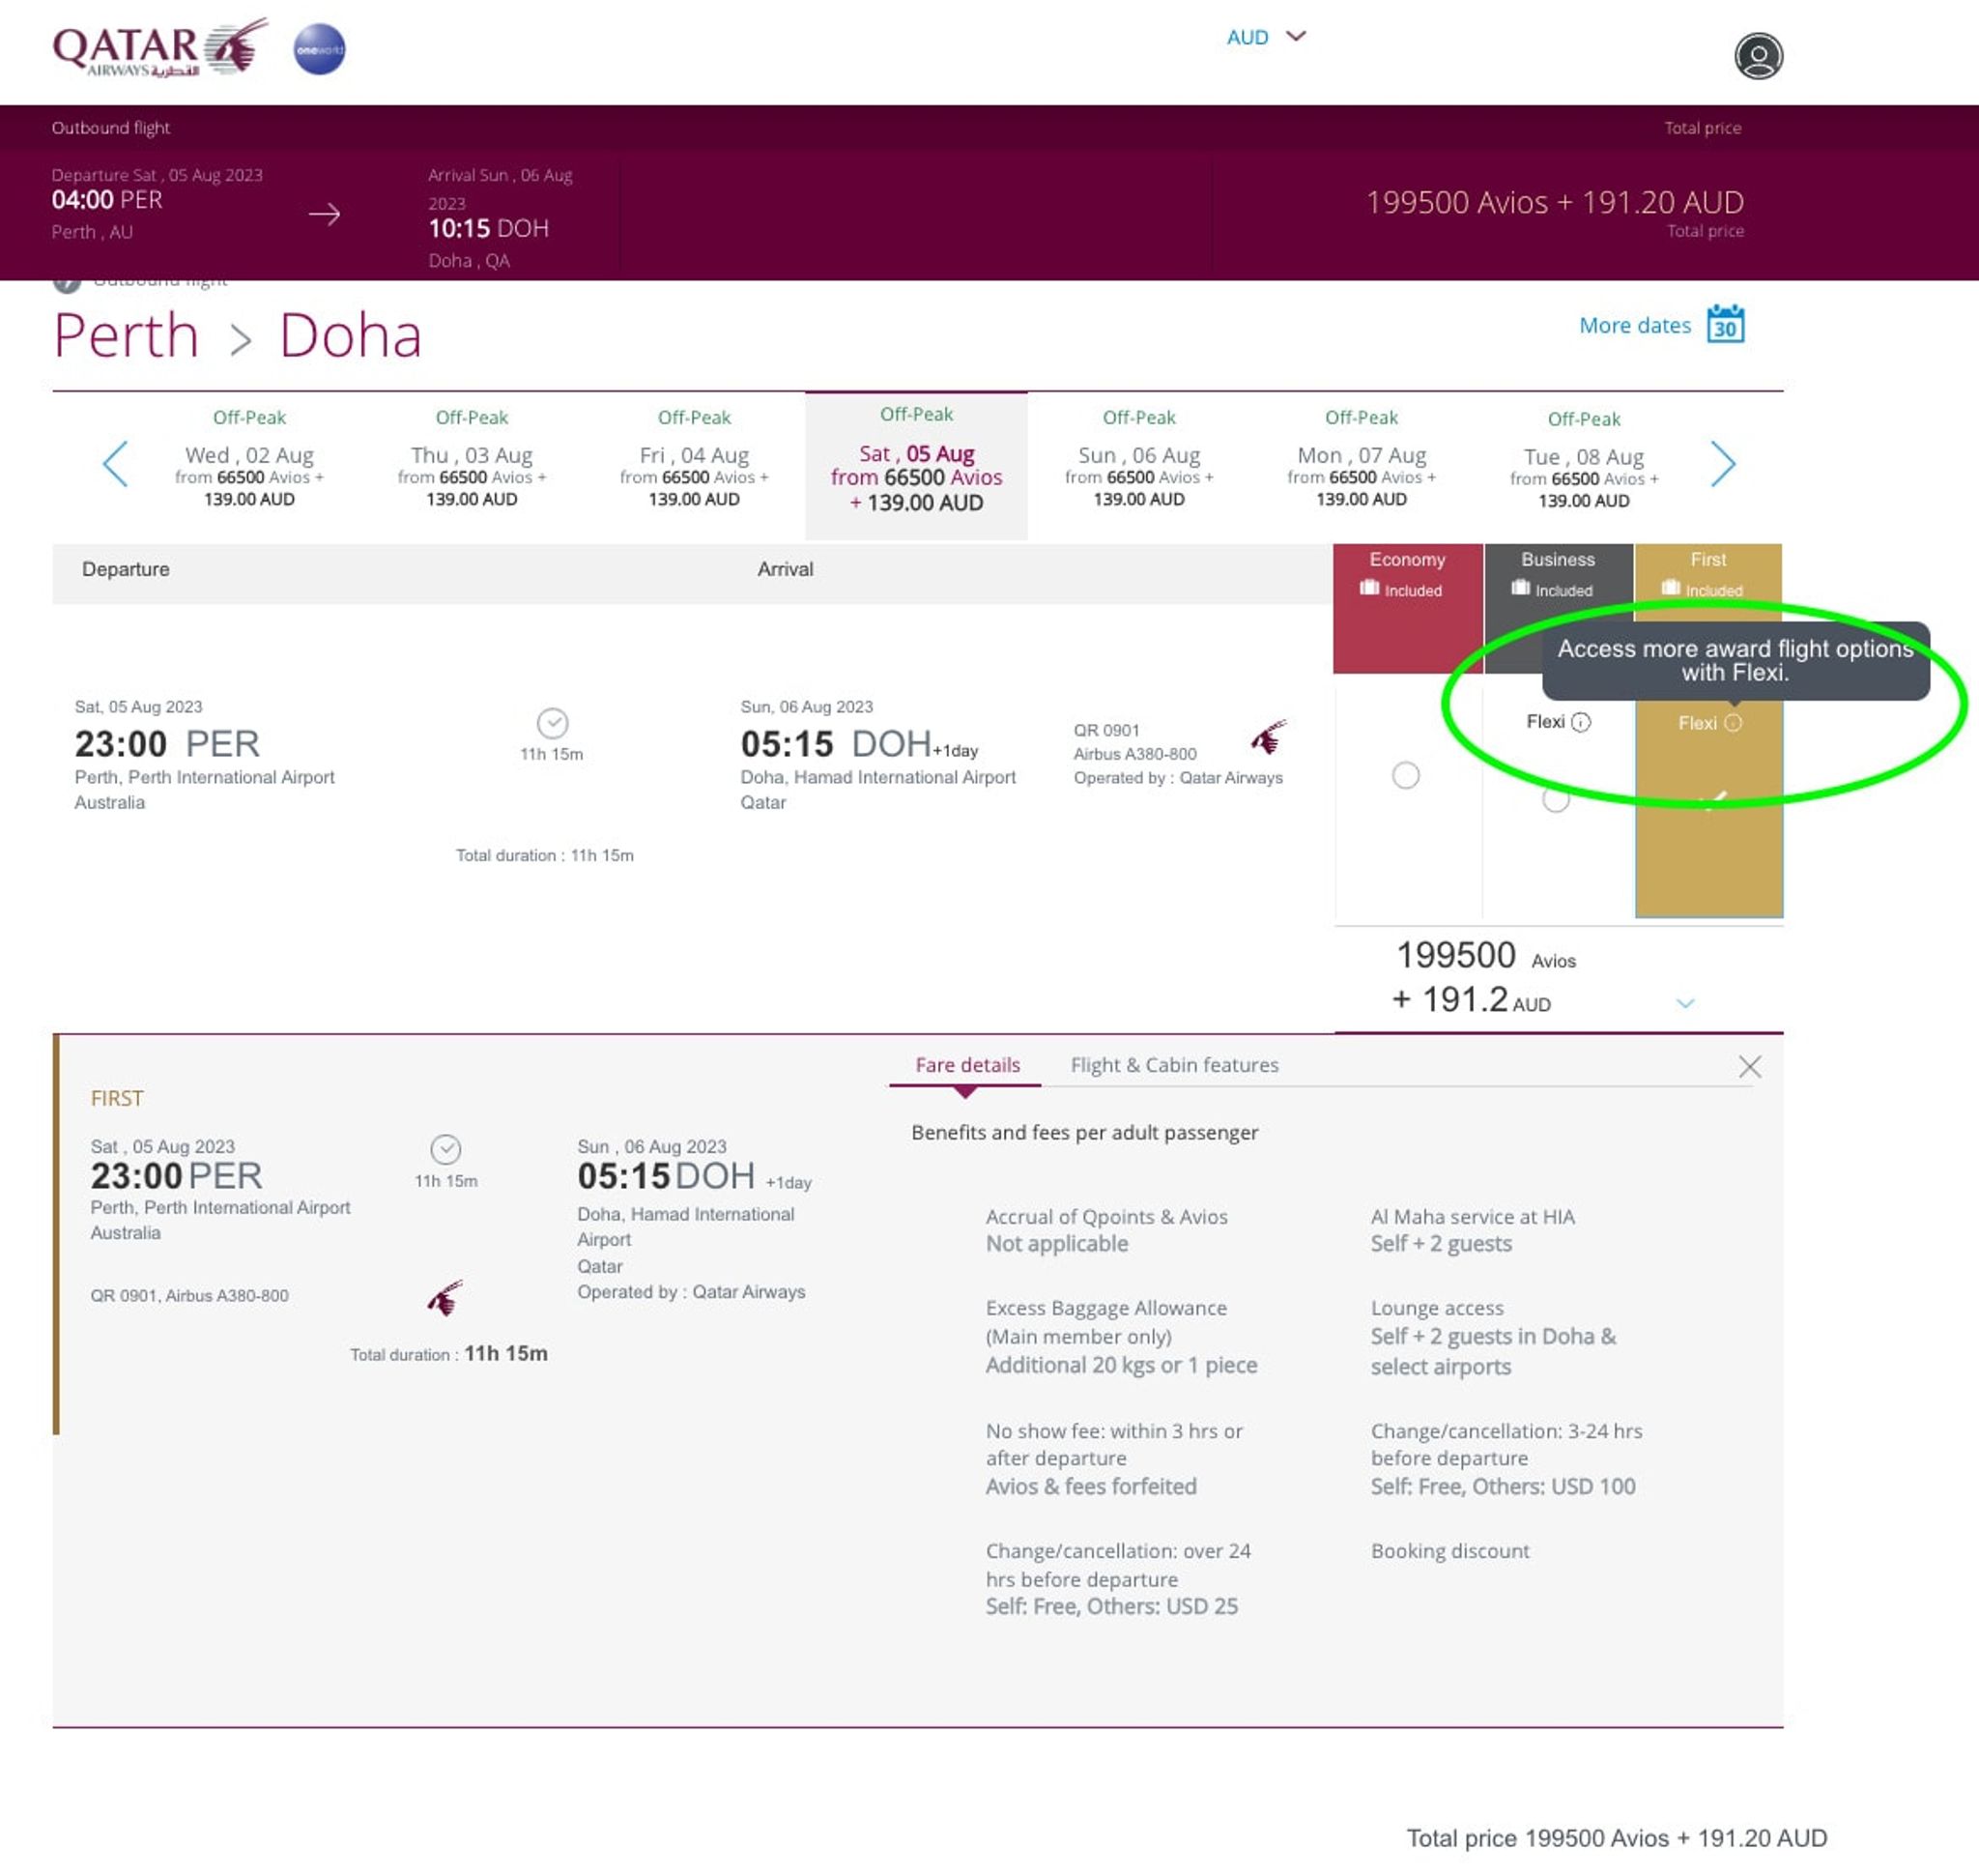Click the 05:15 DOH arrival time
Viewport: 1979px width, 1876px height.
point(835,744)
